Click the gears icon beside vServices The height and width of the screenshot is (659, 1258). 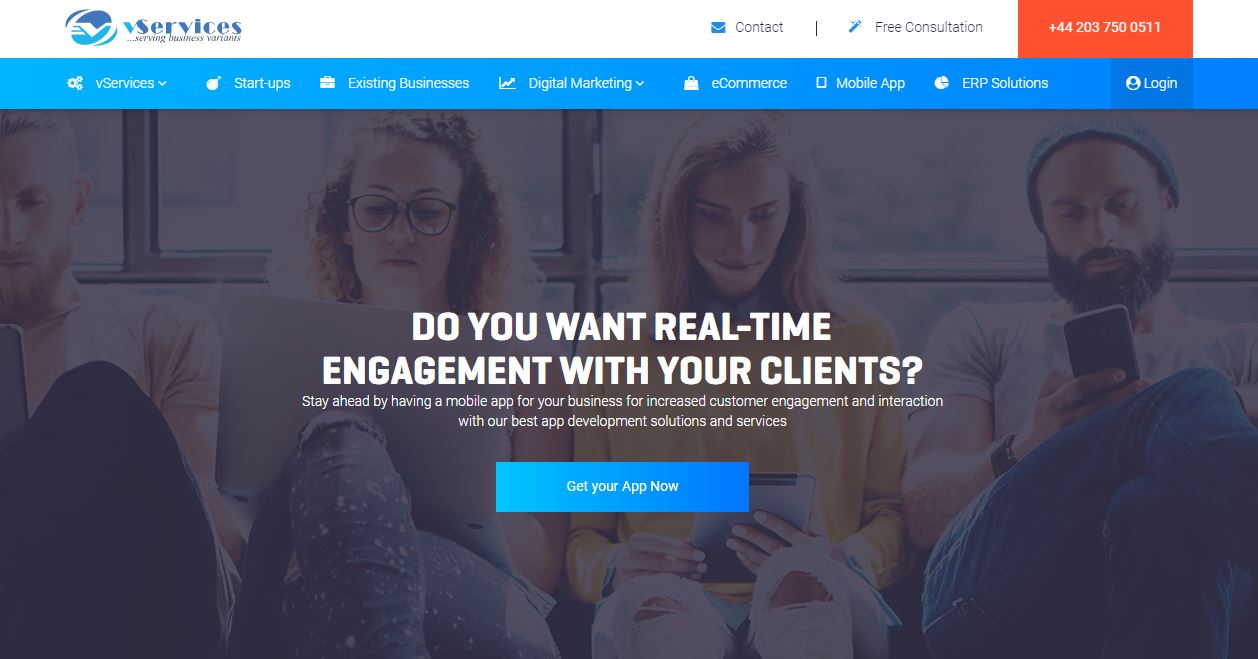tap(75, 83)
